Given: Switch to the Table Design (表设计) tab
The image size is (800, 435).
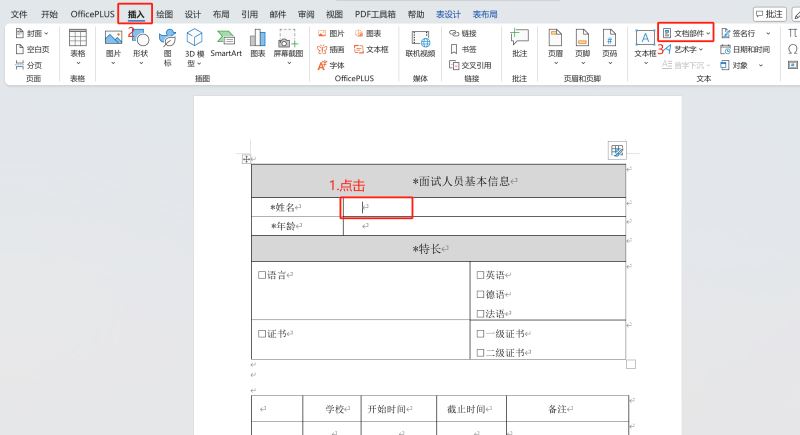Looking at the screenshot, I should pos(448,14).
